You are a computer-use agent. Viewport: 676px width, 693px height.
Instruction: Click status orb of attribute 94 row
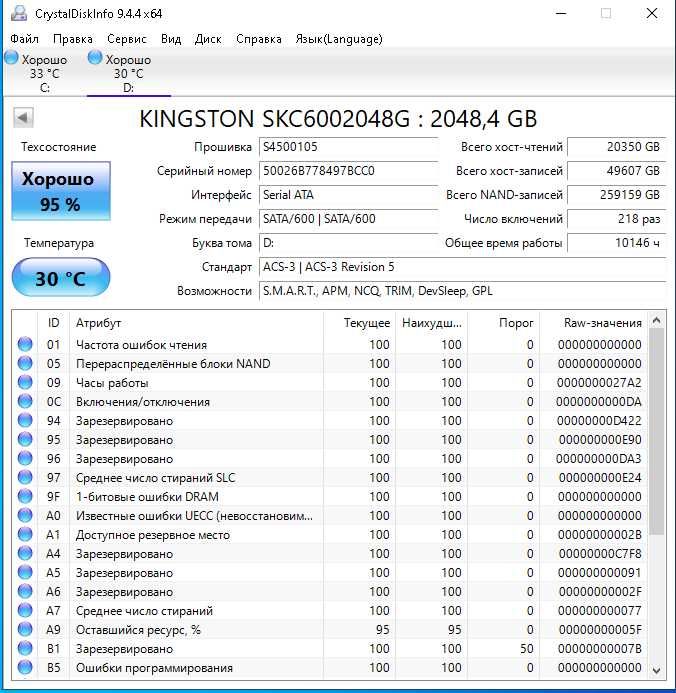tap(25, 420)
